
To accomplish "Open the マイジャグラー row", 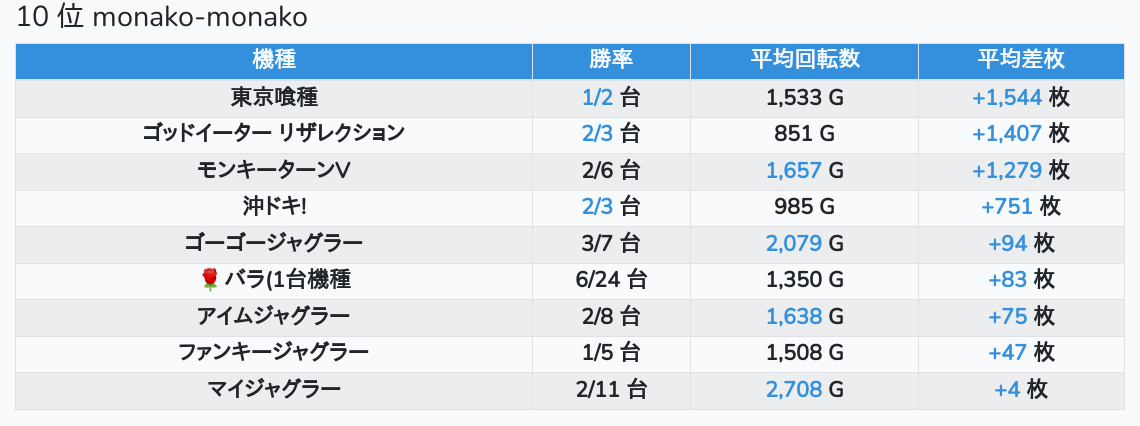I will point(569,390).
